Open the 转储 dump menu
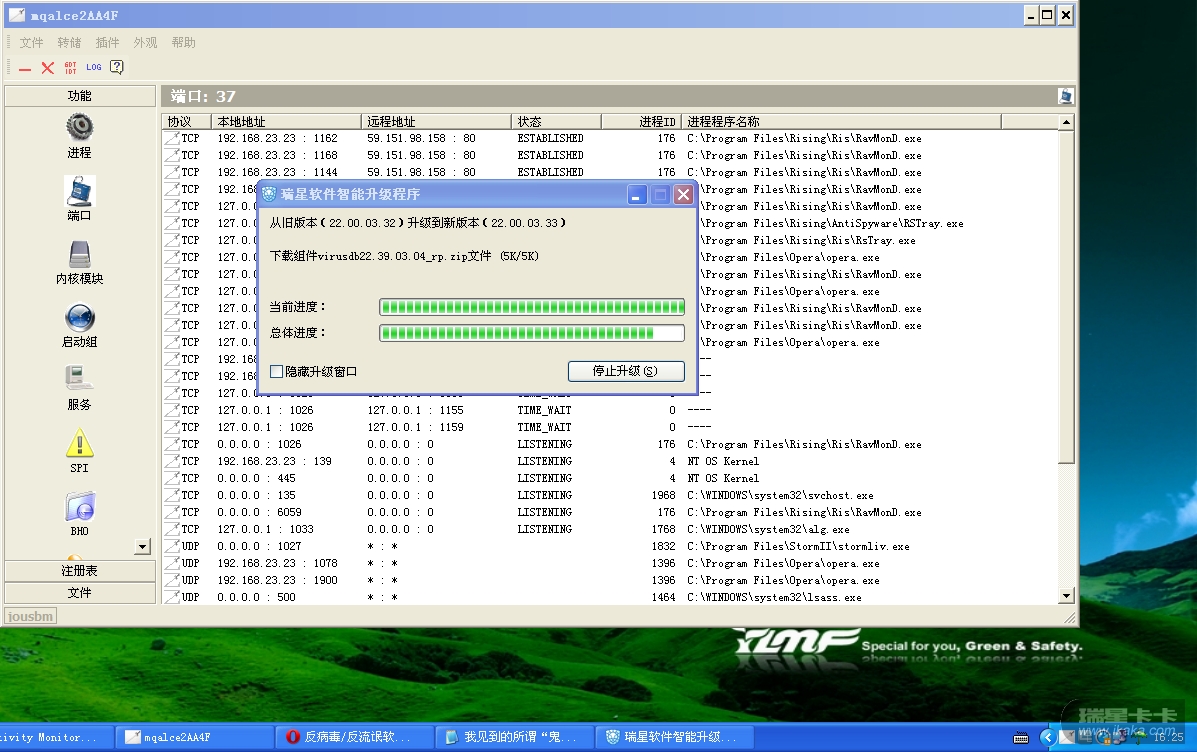Image resolution: width=1197 pixels, height=752 pixels. click(x=69, y=43)
